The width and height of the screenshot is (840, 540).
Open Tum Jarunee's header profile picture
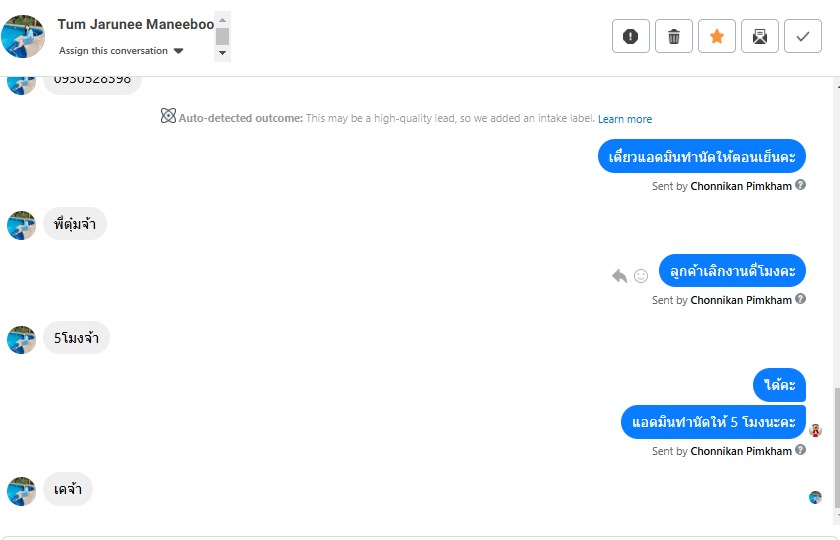(x=23, y=36)
